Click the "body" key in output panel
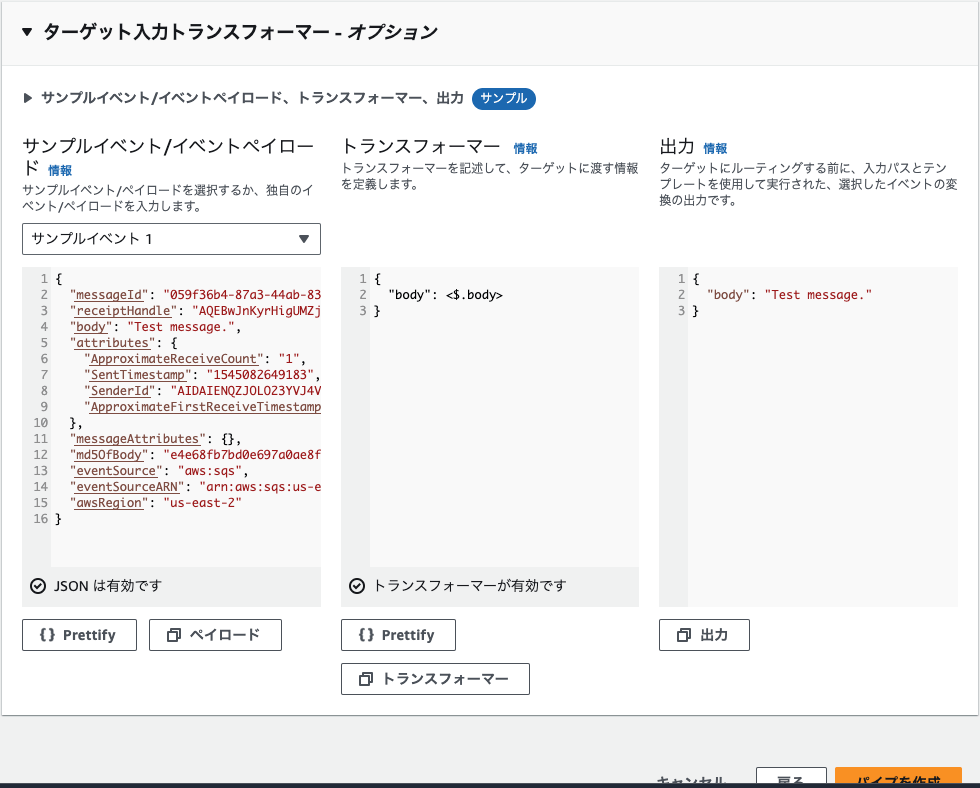980x788 pixels. [728, 295]
